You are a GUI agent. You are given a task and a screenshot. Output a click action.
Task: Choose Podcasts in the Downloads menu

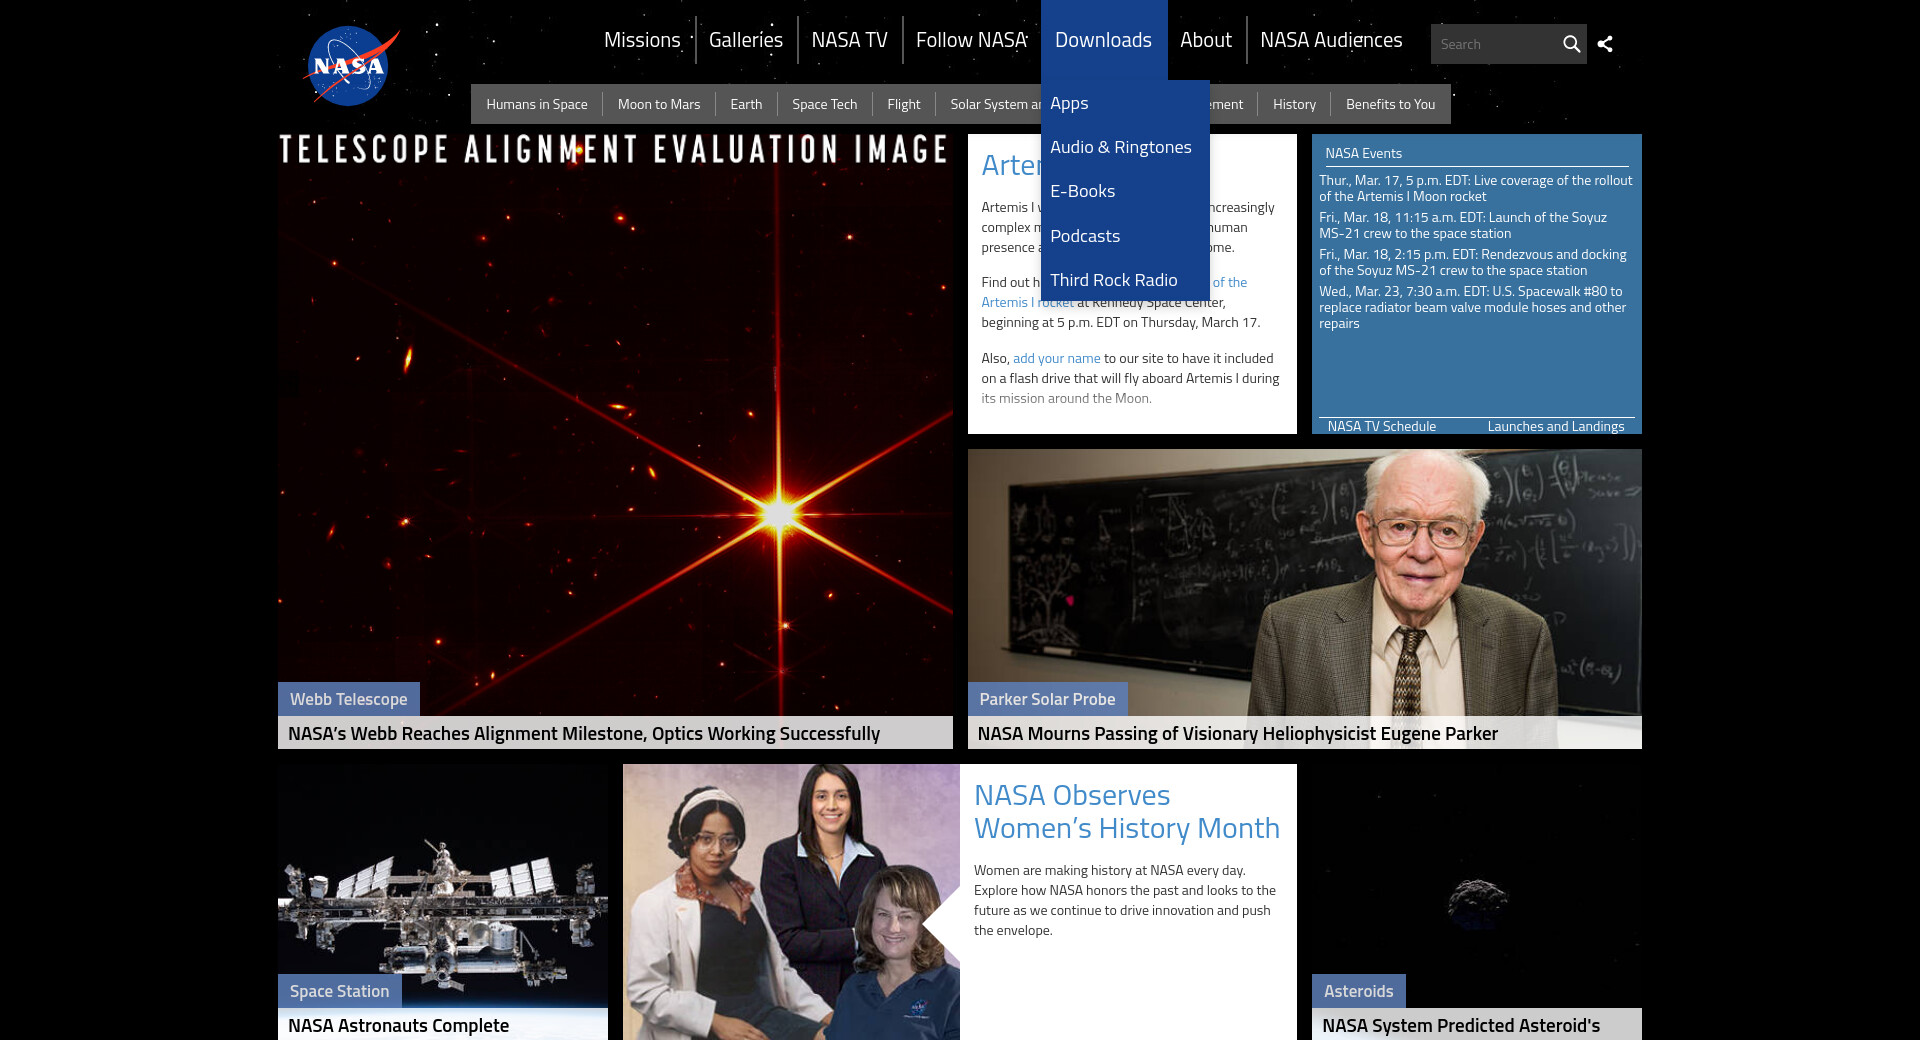point(1125,236)
